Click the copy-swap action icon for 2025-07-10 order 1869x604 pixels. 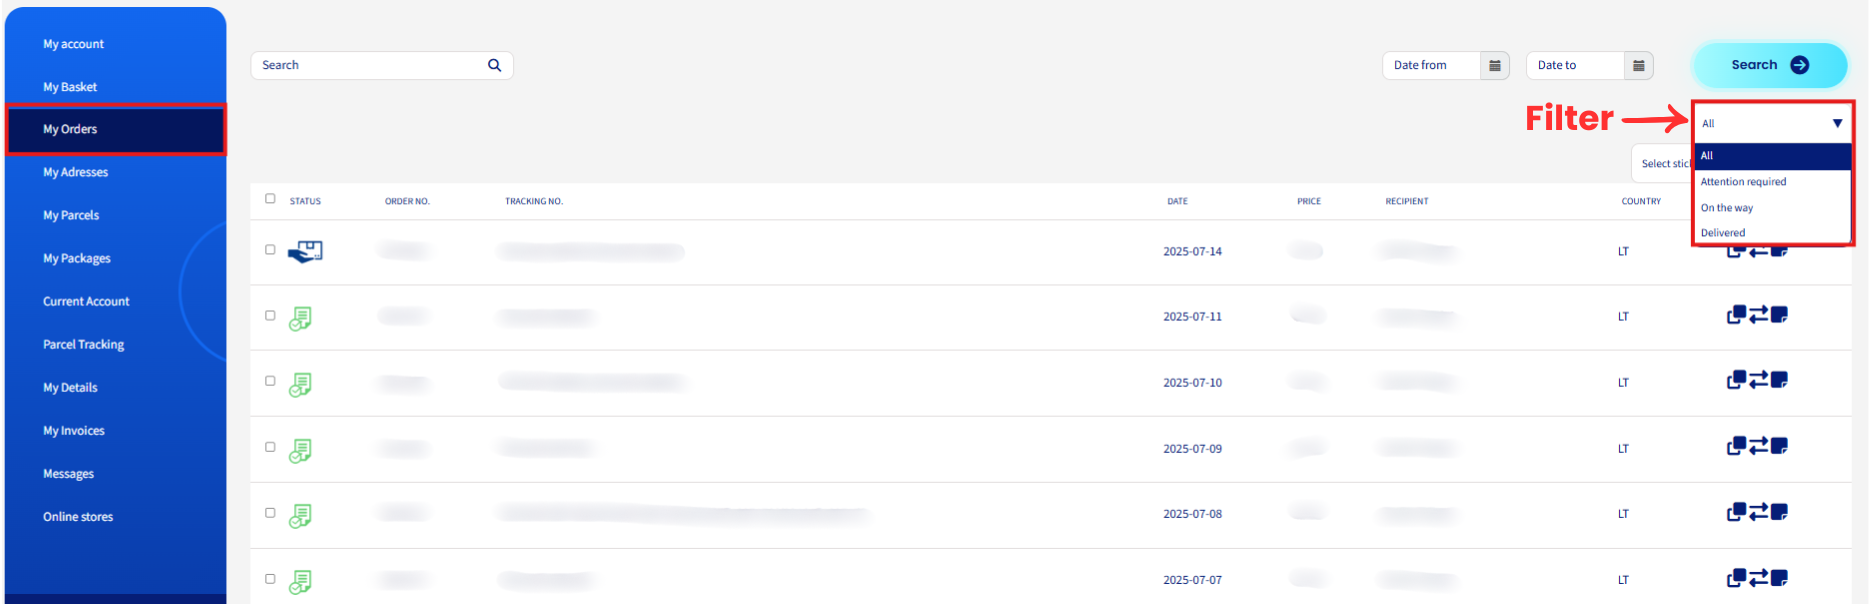(1757, 380)
